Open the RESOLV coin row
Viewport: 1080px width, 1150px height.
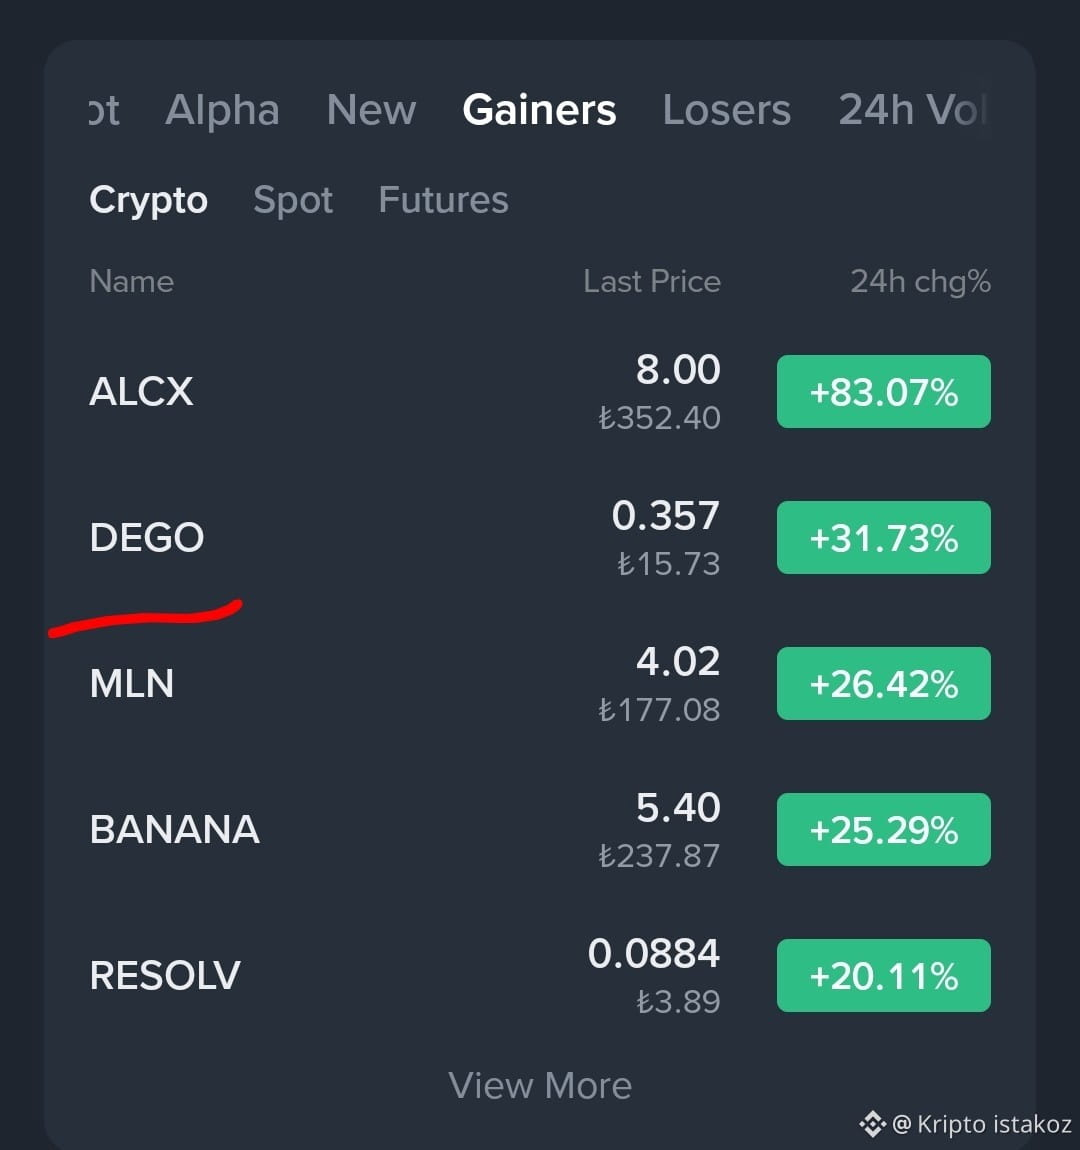pyautogui.click(x=540, y=975)
